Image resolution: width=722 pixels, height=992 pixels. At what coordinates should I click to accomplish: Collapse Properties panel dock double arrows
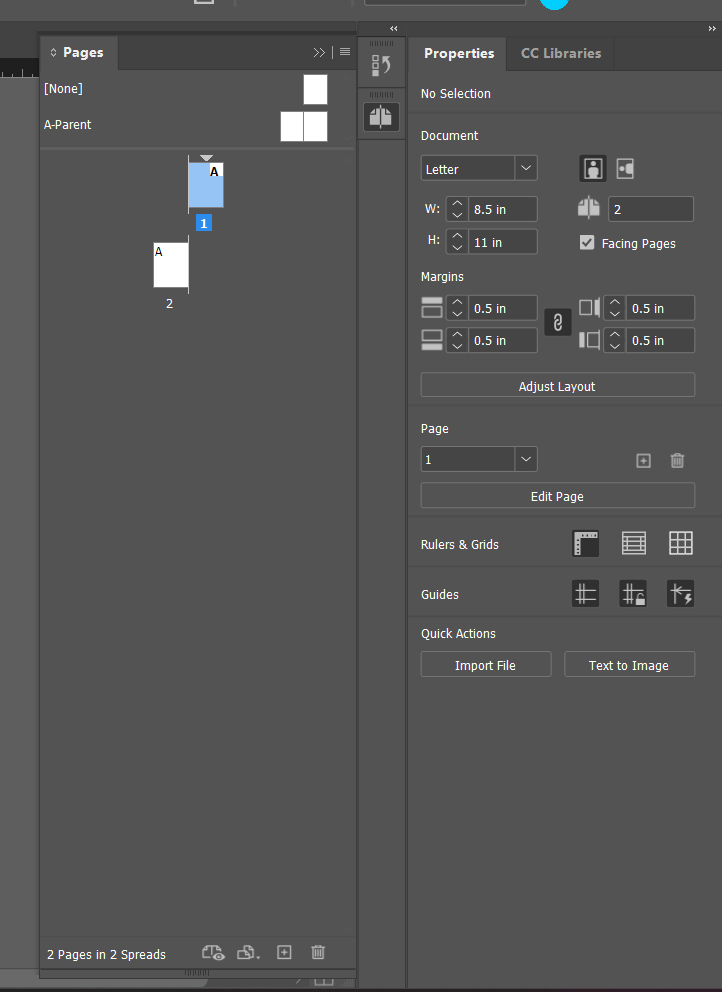712,28
